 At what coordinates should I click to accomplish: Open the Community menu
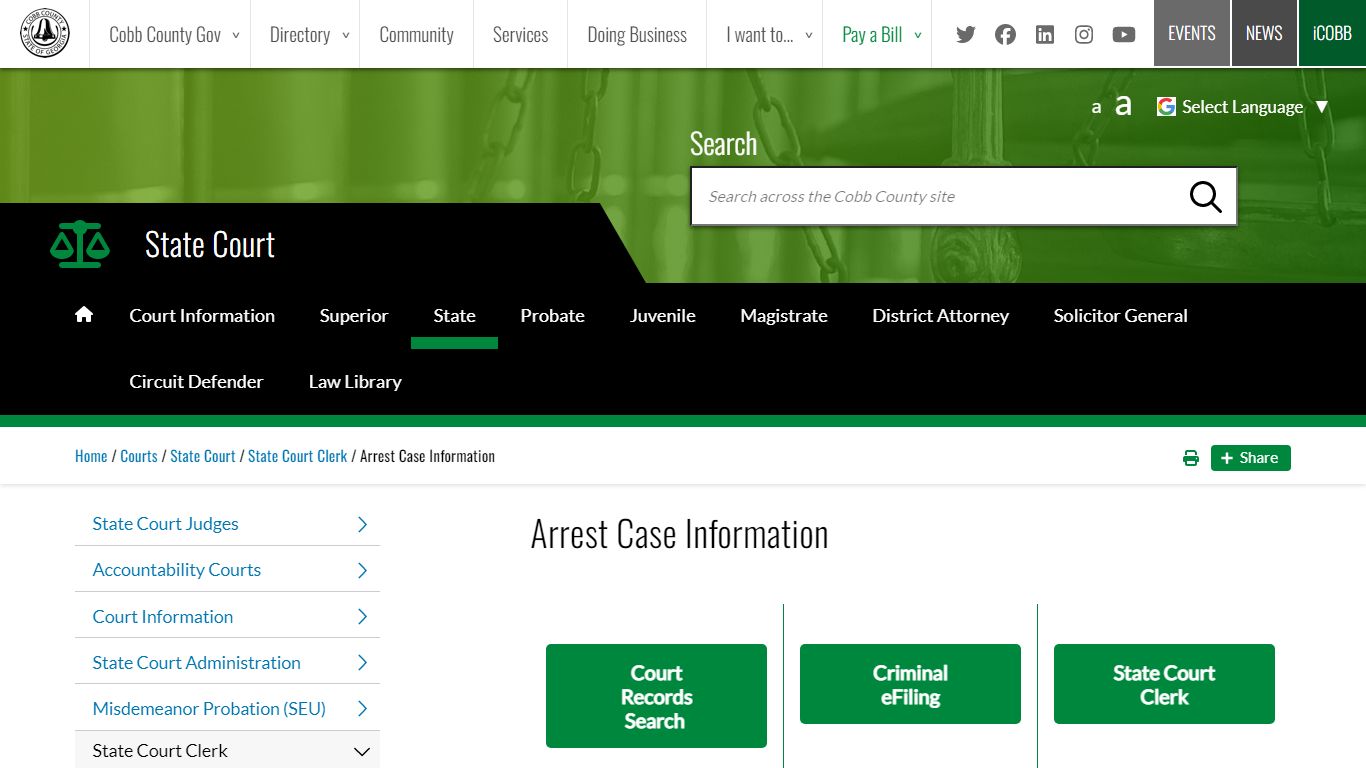pos(416,34)
